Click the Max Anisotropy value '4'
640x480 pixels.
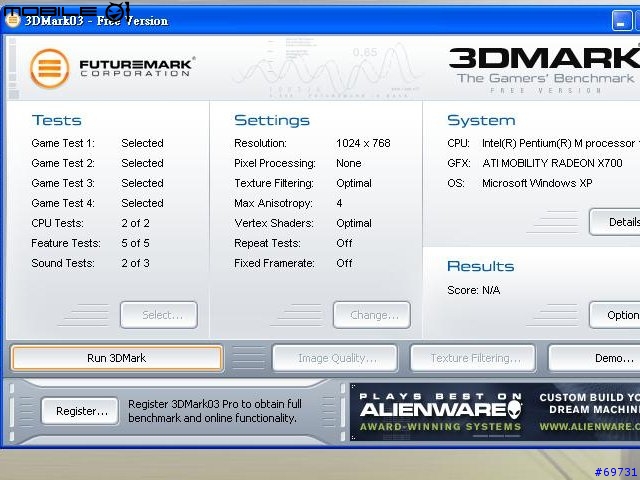coord(339,203)
